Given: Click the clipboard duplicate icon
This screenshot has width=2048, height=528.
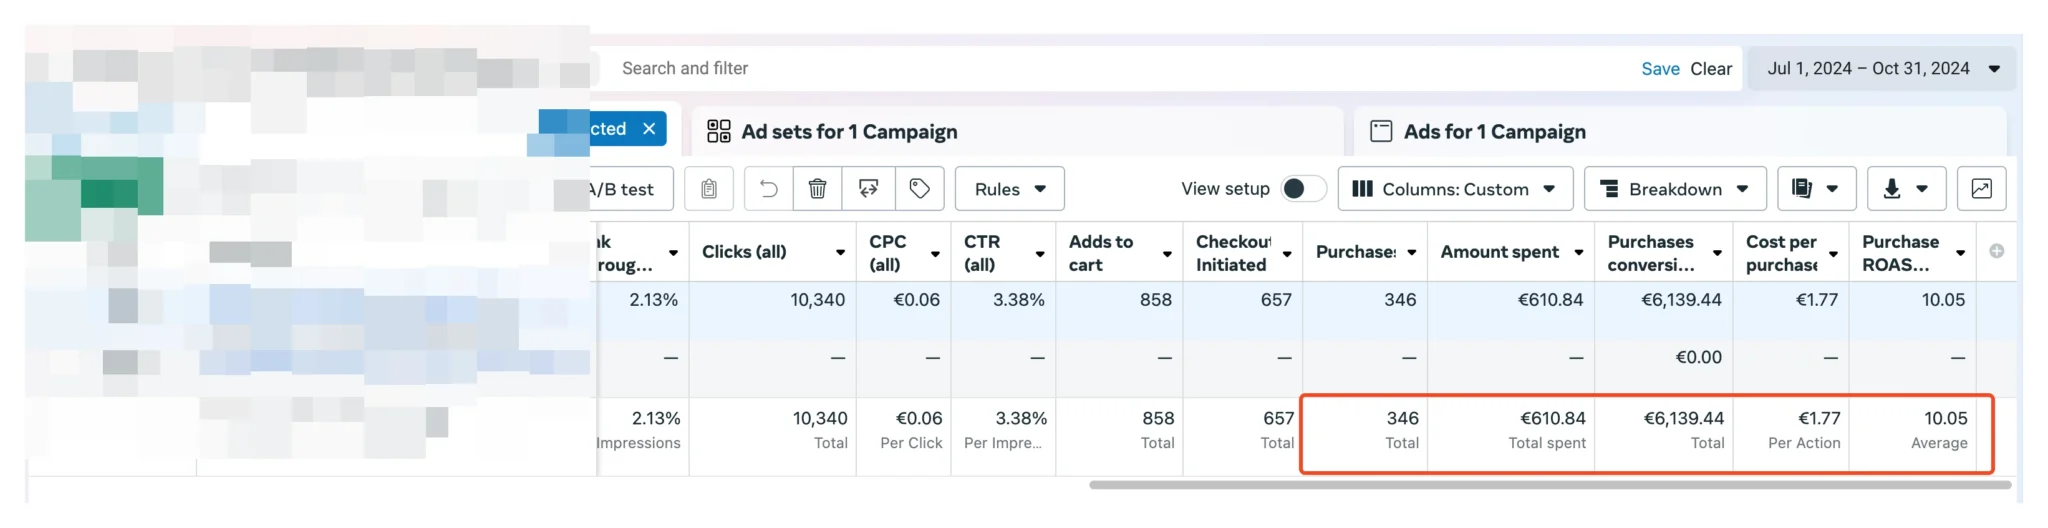Looking at the screenshot, I should (709, 189).
